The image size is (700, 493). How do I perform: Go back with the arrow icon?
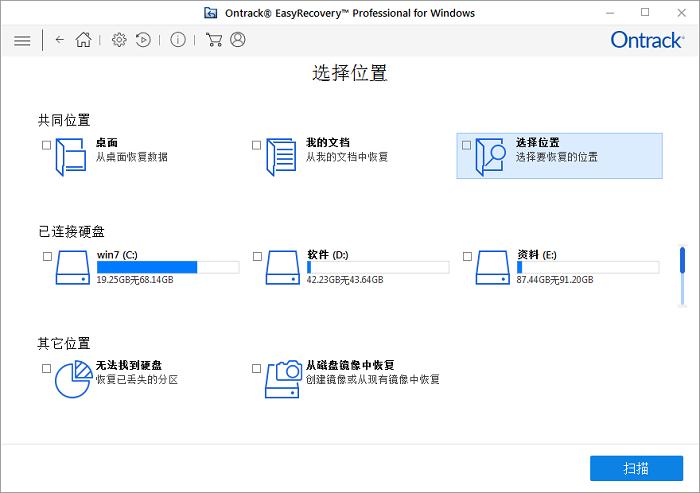coord(59,40)
